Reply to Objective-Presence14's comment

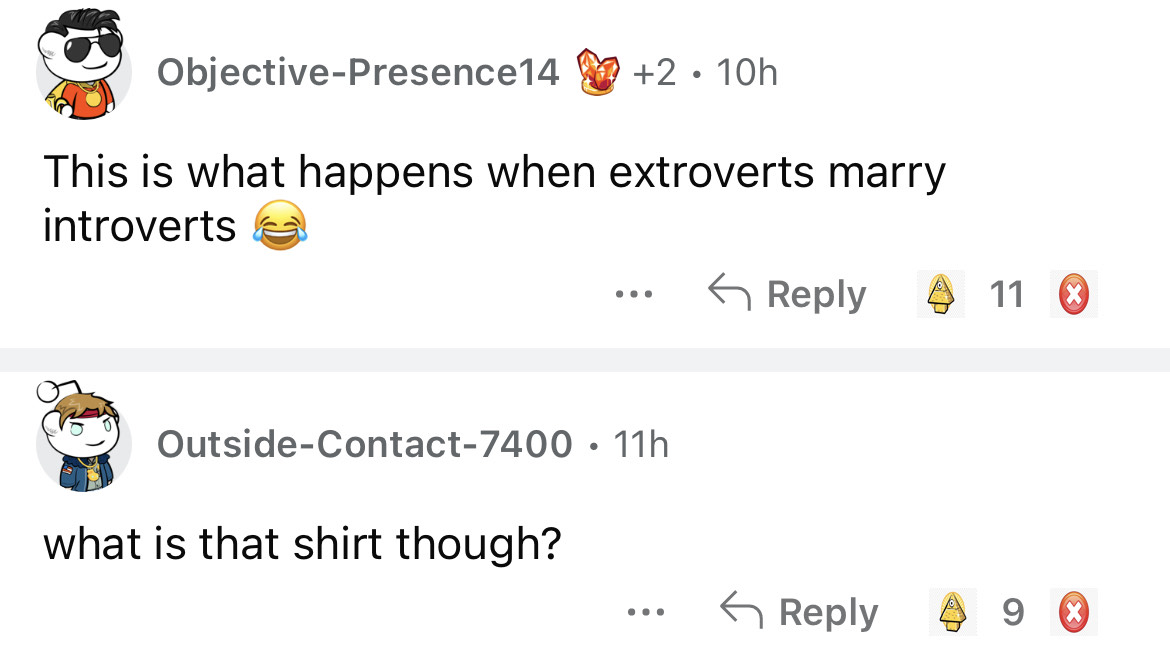click(787, 294)
